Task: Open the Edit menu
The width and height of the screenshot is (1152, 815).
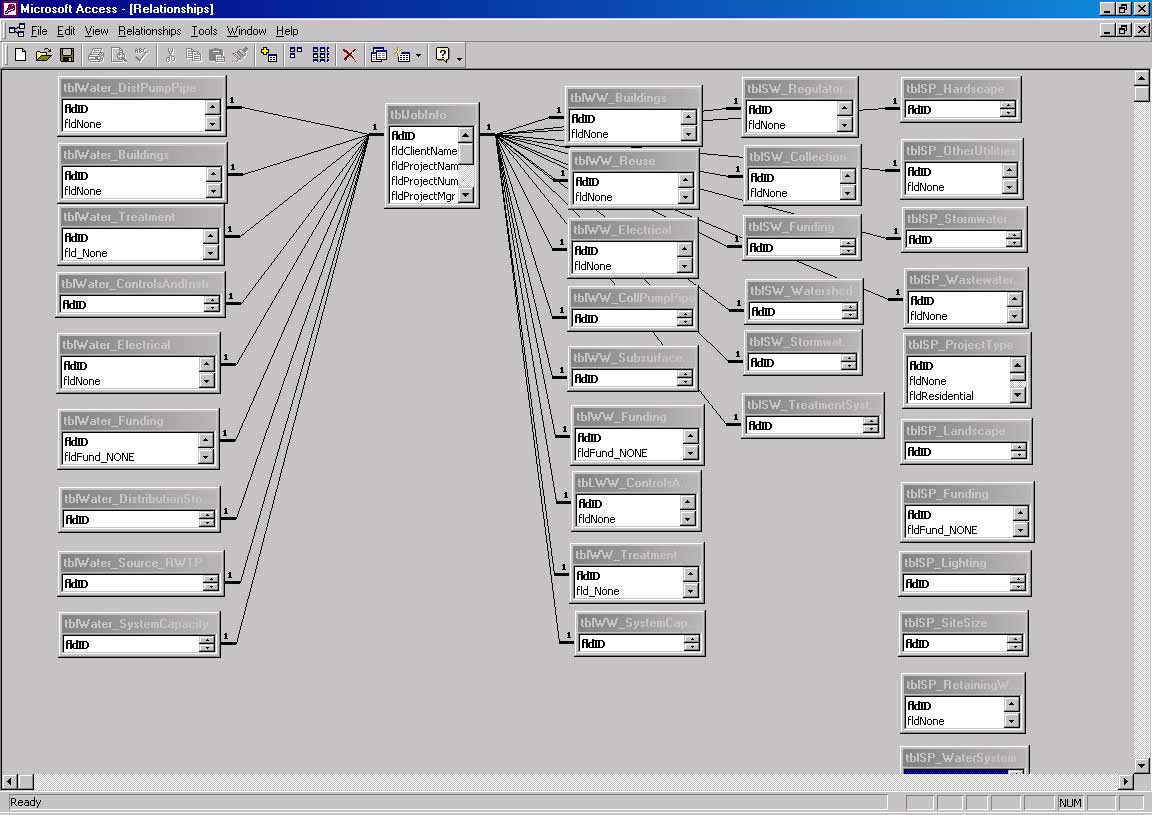Action: (x=66, y=31)
